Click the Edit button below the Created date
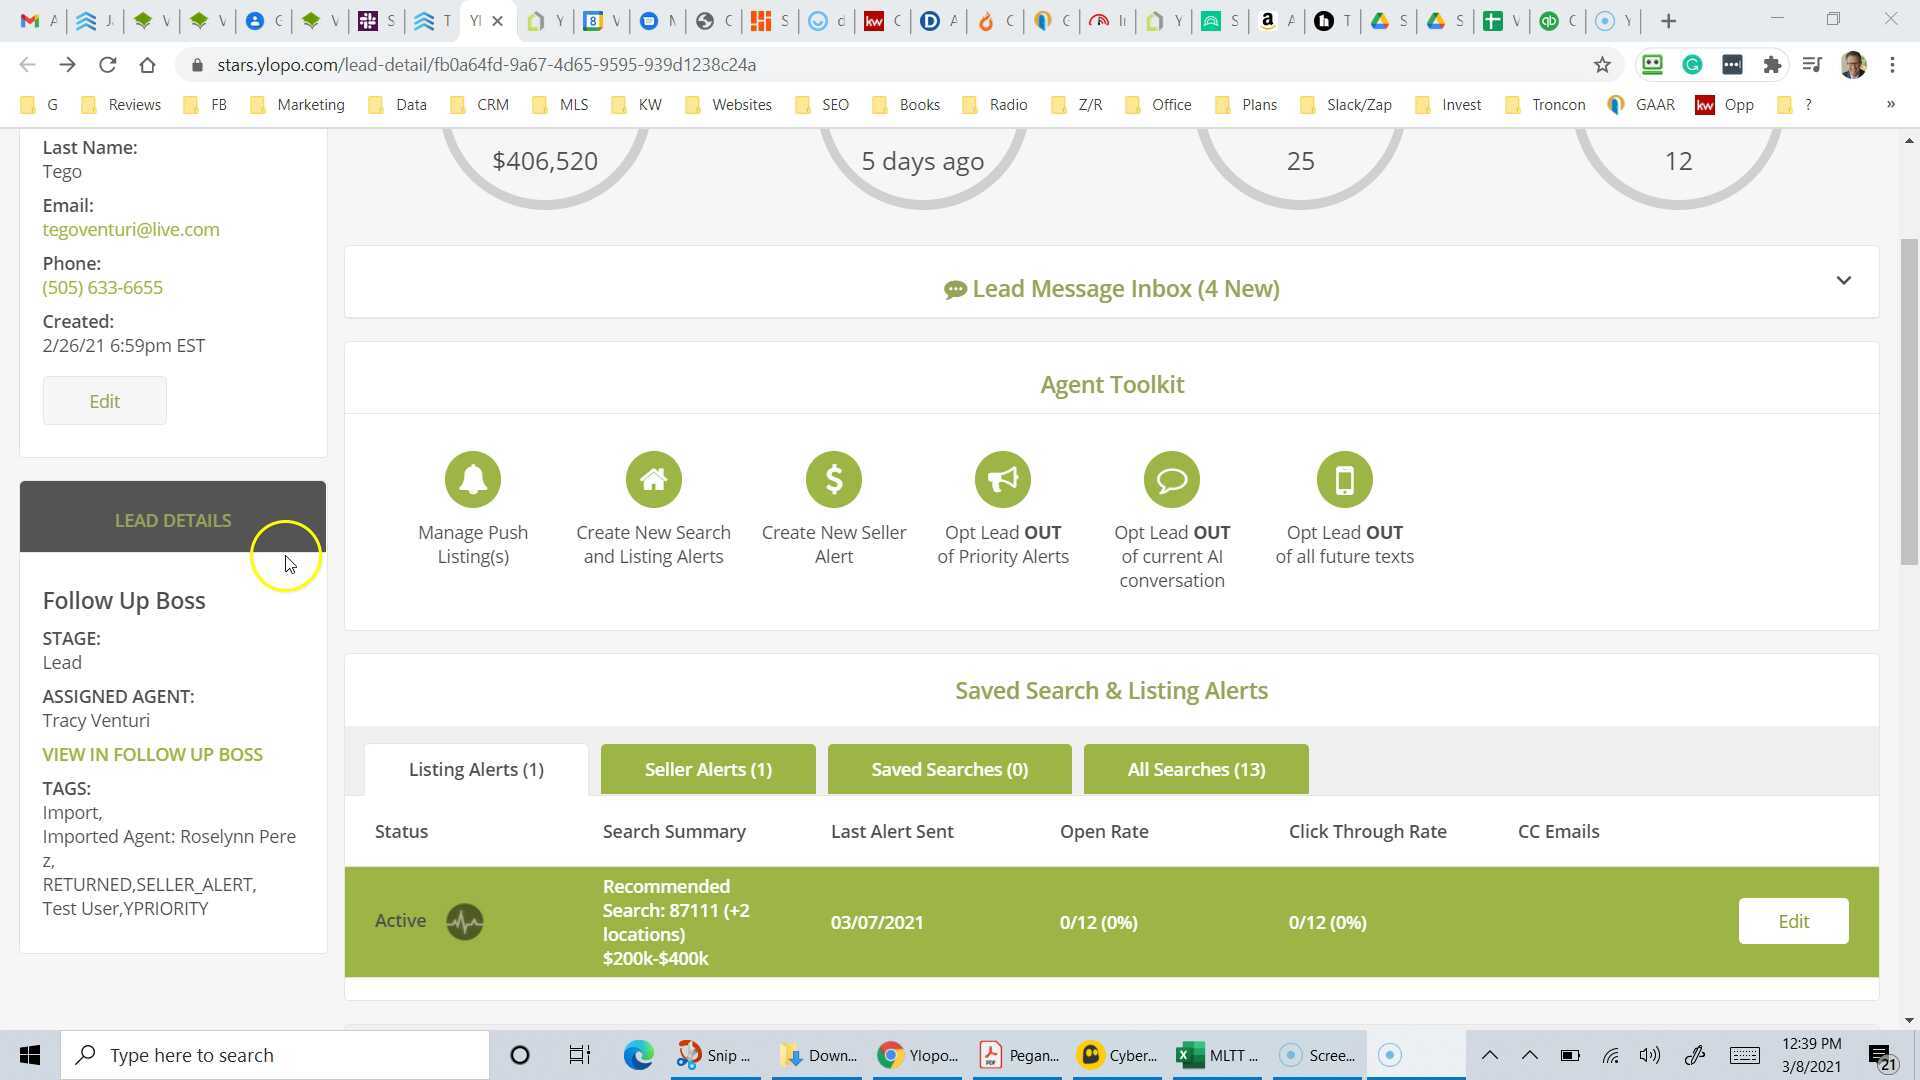Image resolution: width=1920 pixels, height=1080 pixels. pos(104,400)
